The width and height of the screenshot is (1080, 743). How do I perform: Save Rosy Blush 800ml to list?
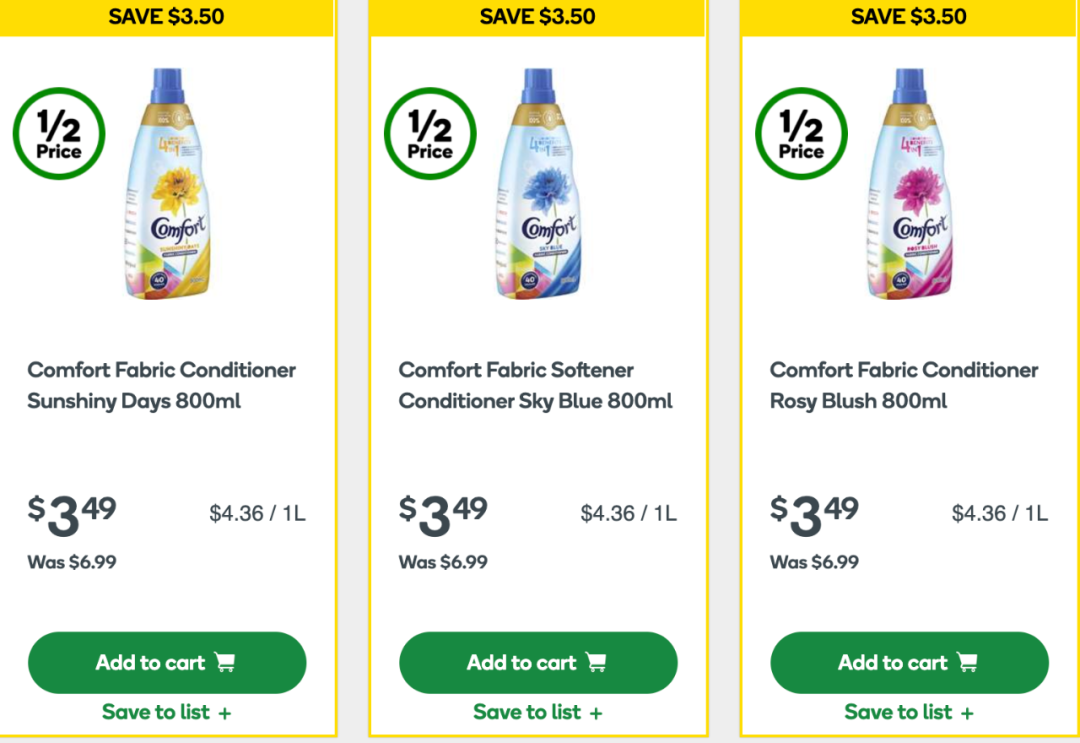909,712
